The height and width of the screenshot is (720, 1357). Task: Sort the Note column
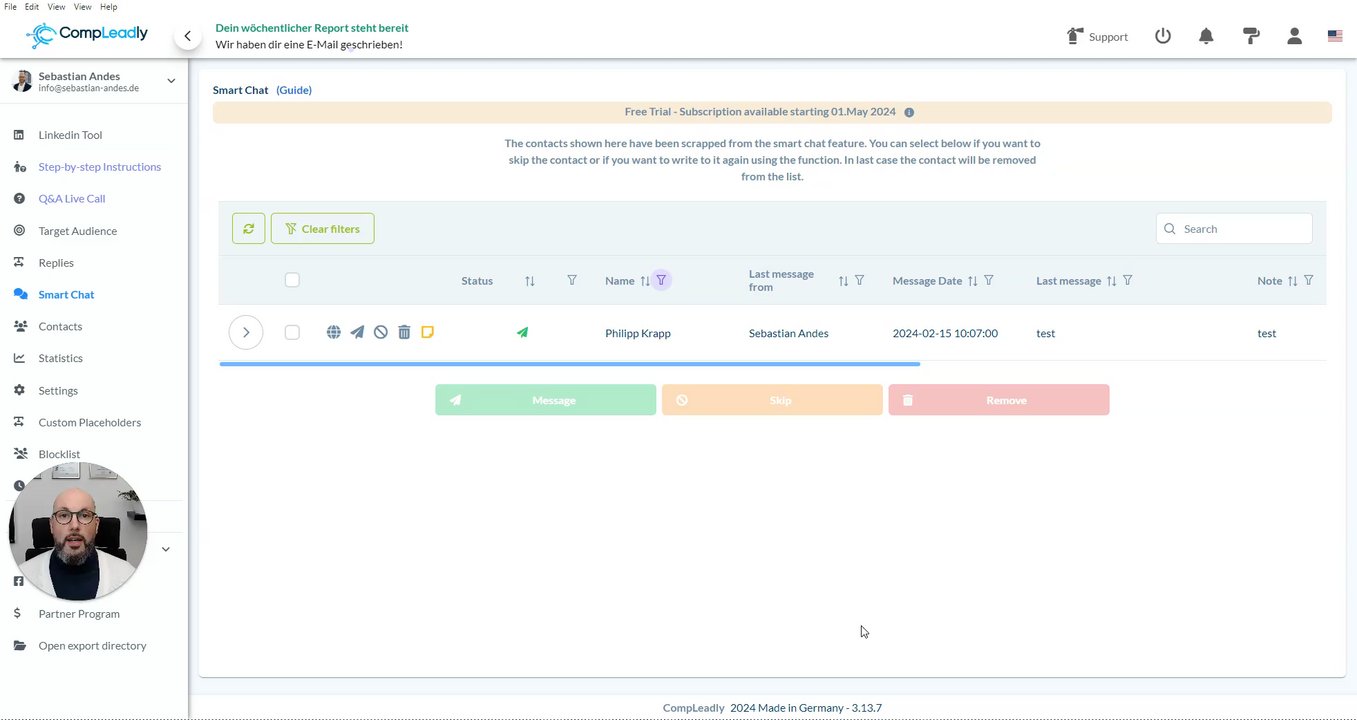[x=1292, y=281]
